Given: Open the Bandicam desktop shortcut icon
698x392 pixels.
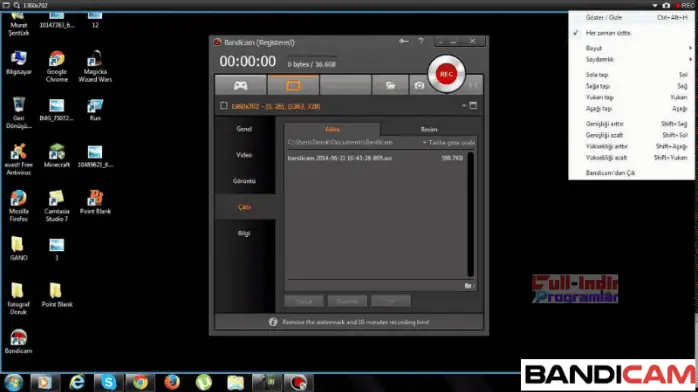Looking at the screenshot, I should coord(19,342).
